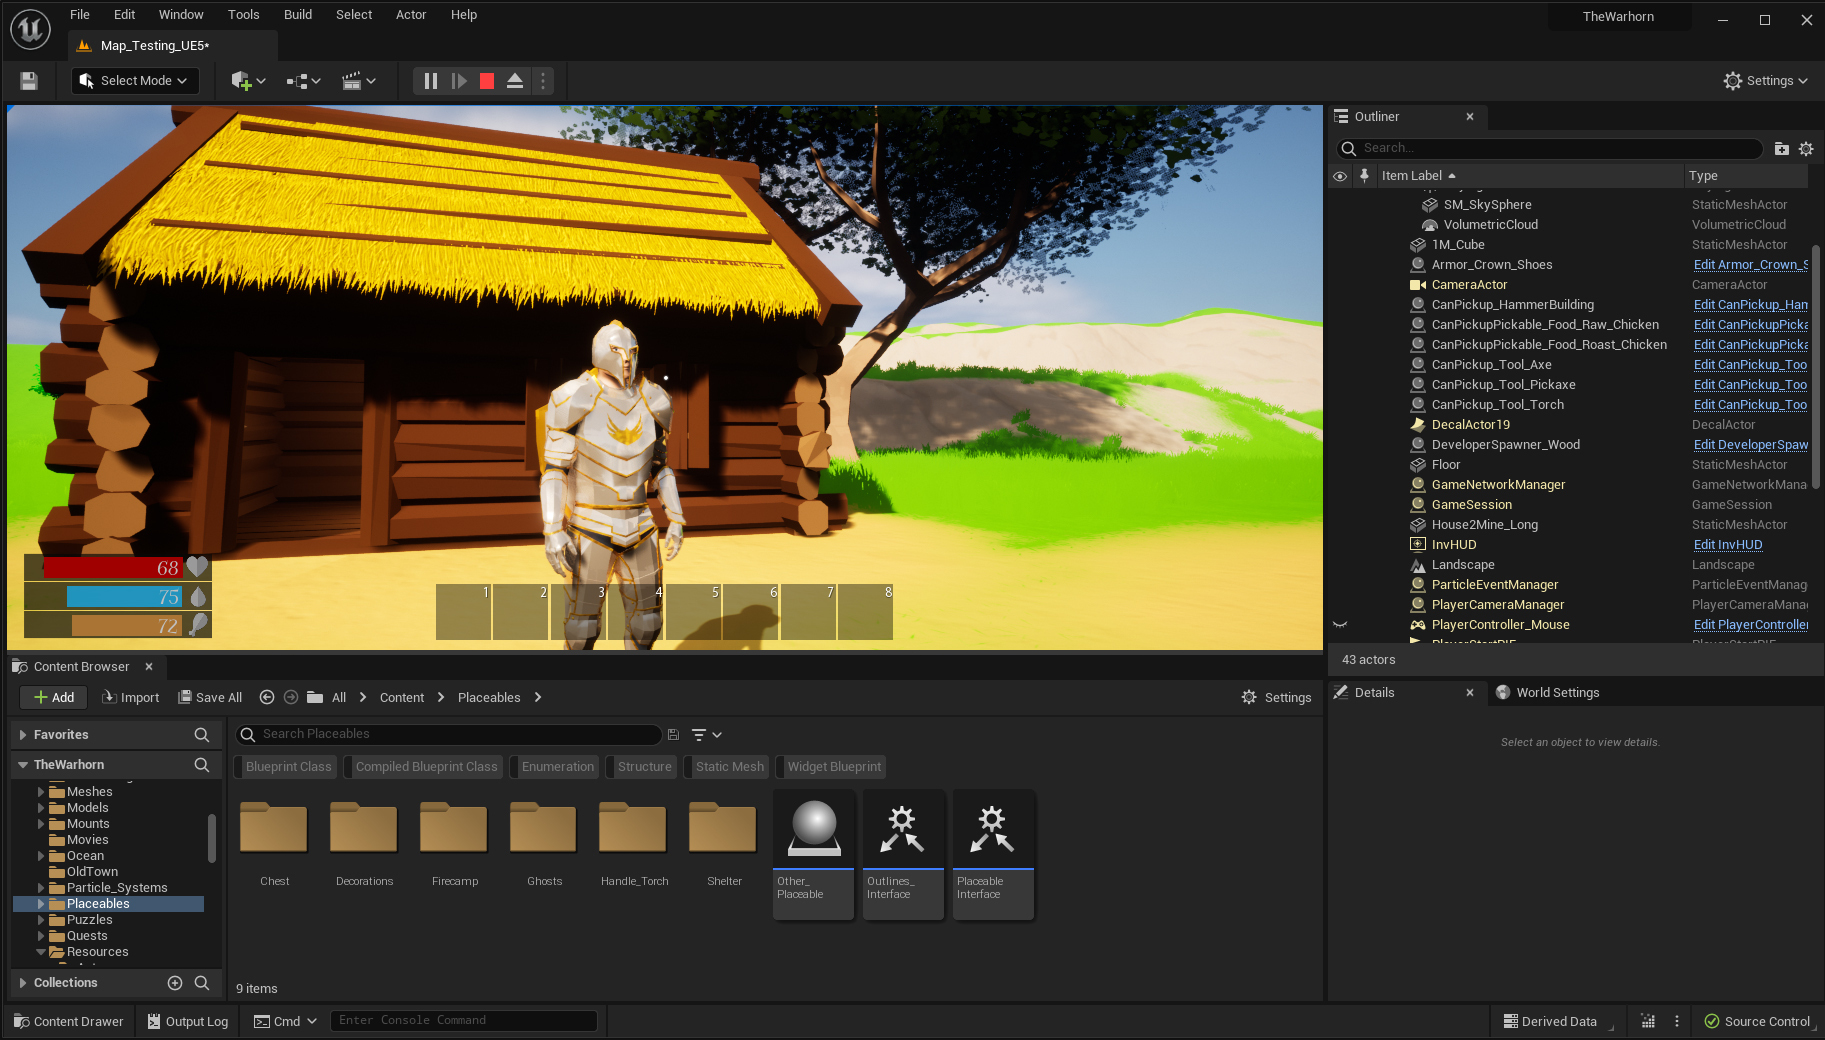Image resolution: width=1825 pixels, height=1040 pixels.
Task: Open the Outliner settings gear
Action: pyautogui.click(x=1806, y=148)
